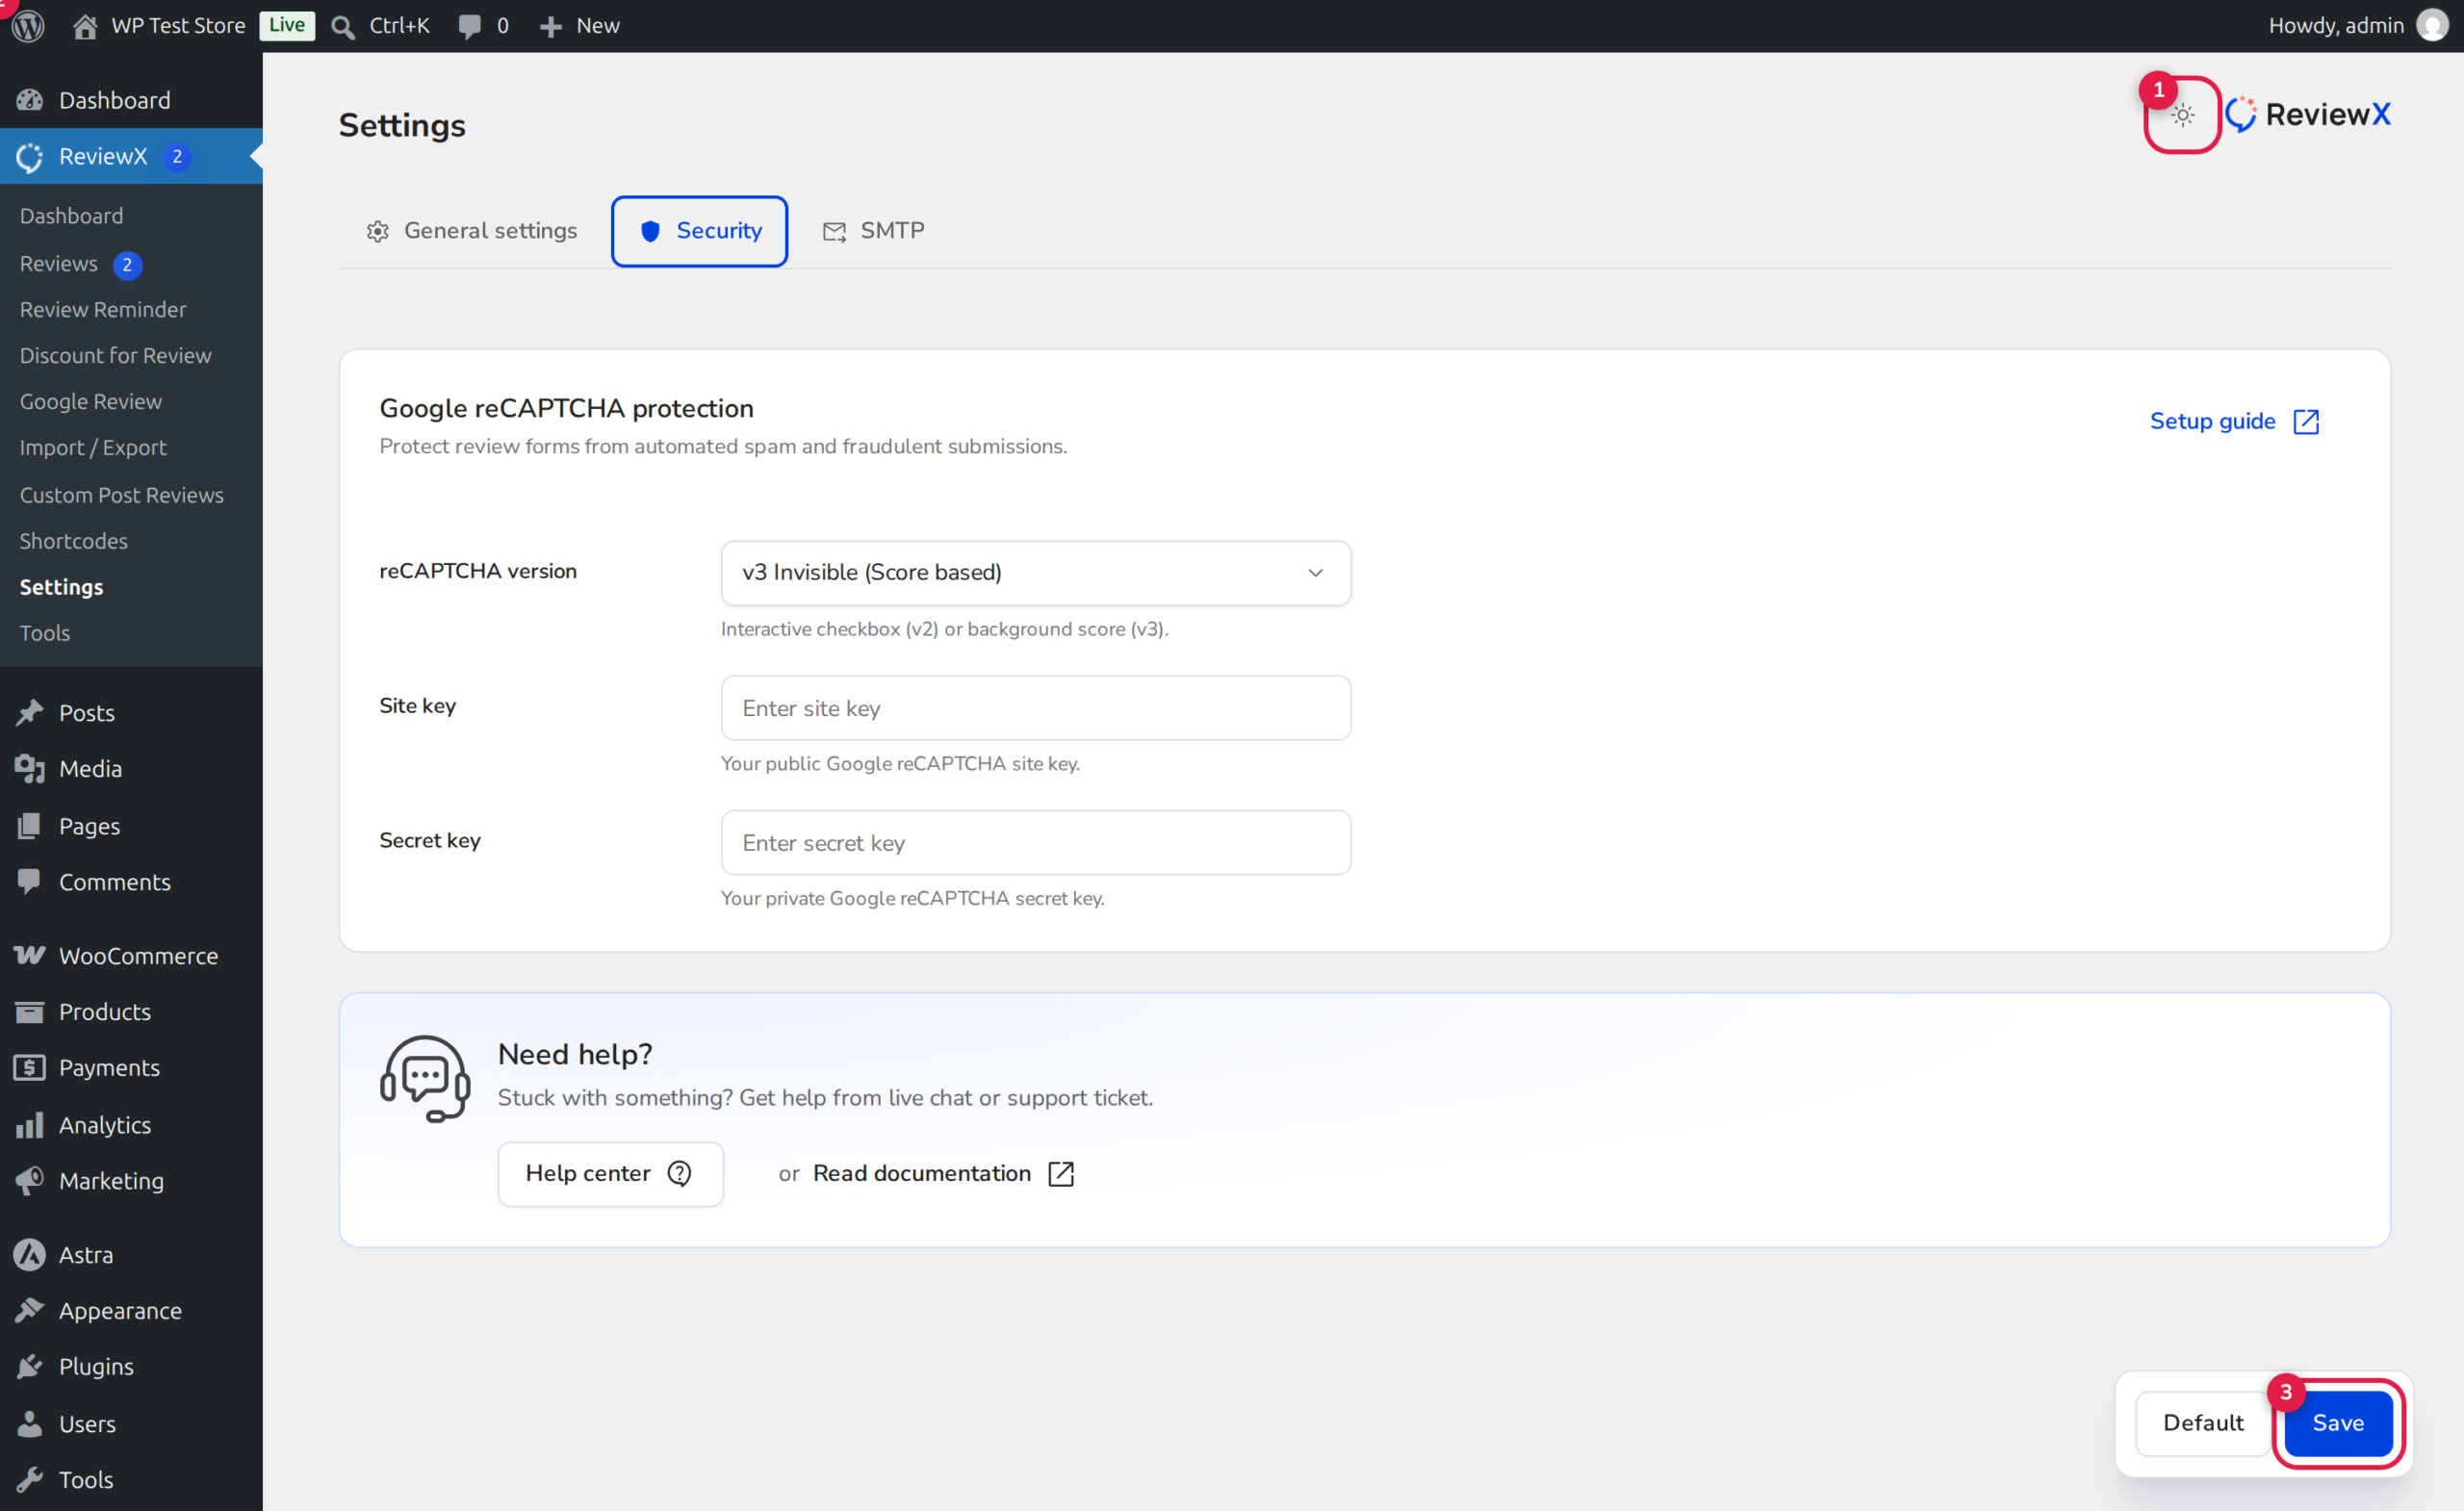Click the ReviewX sidebar menu icon
Screen dimensions: 2464x1511
pyautogui.click(x=30, y=156)
